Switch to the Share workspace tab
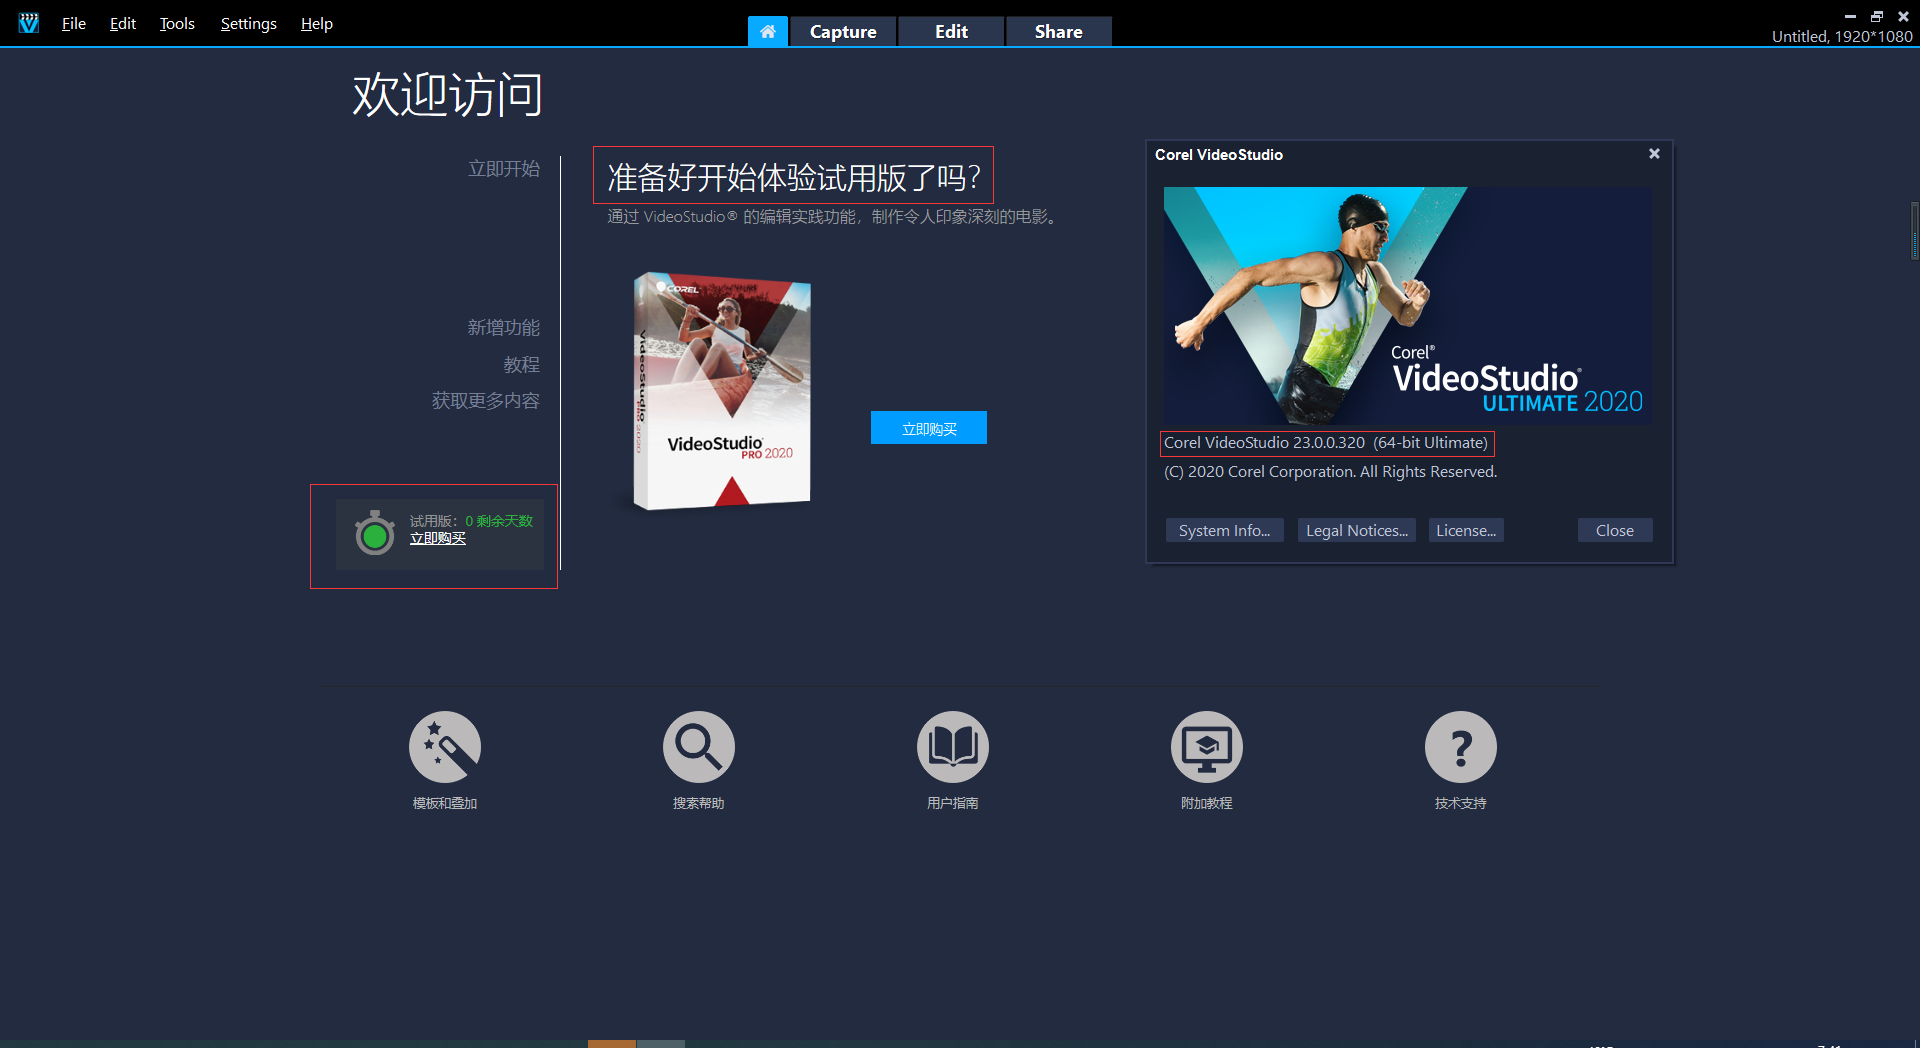The width and height of the screenshot is (1920, 1048). coord(1059,31)
